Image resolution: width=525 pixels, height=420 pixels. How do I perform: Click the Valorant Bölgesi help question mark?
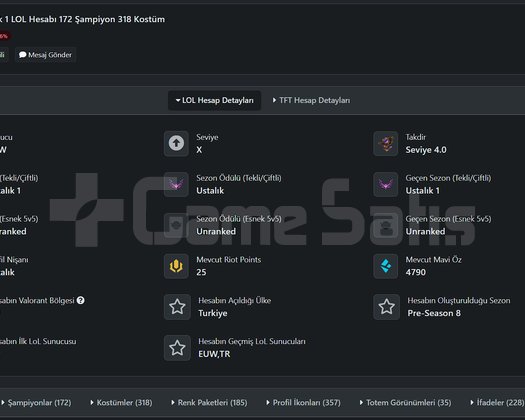coord(80,300)
